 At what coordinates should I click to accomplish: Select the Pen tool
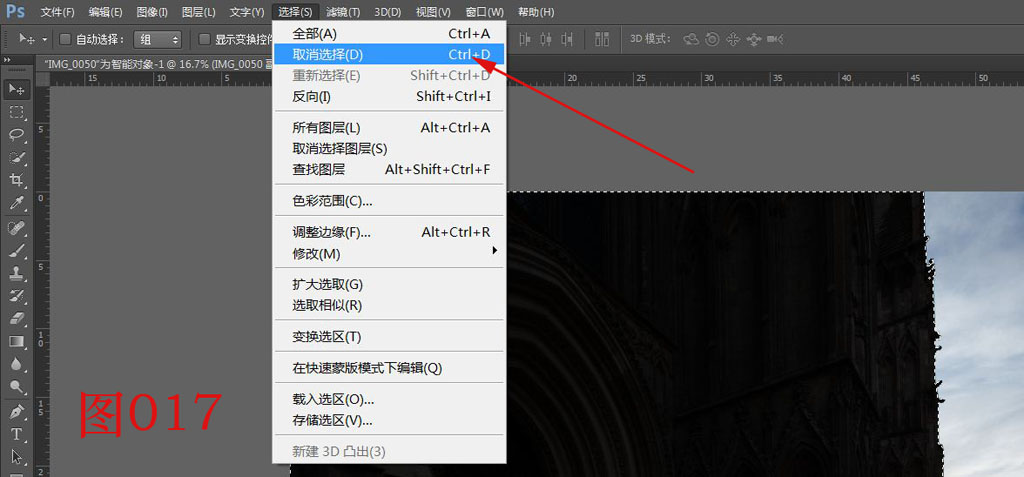coord(16,412)
